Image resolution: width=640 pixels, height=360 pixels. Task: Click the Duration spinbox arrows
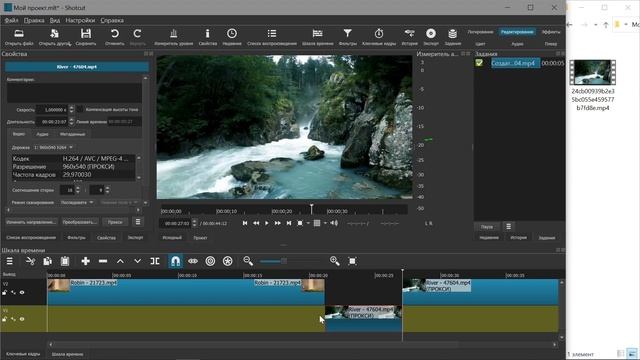tap(71, 122)
